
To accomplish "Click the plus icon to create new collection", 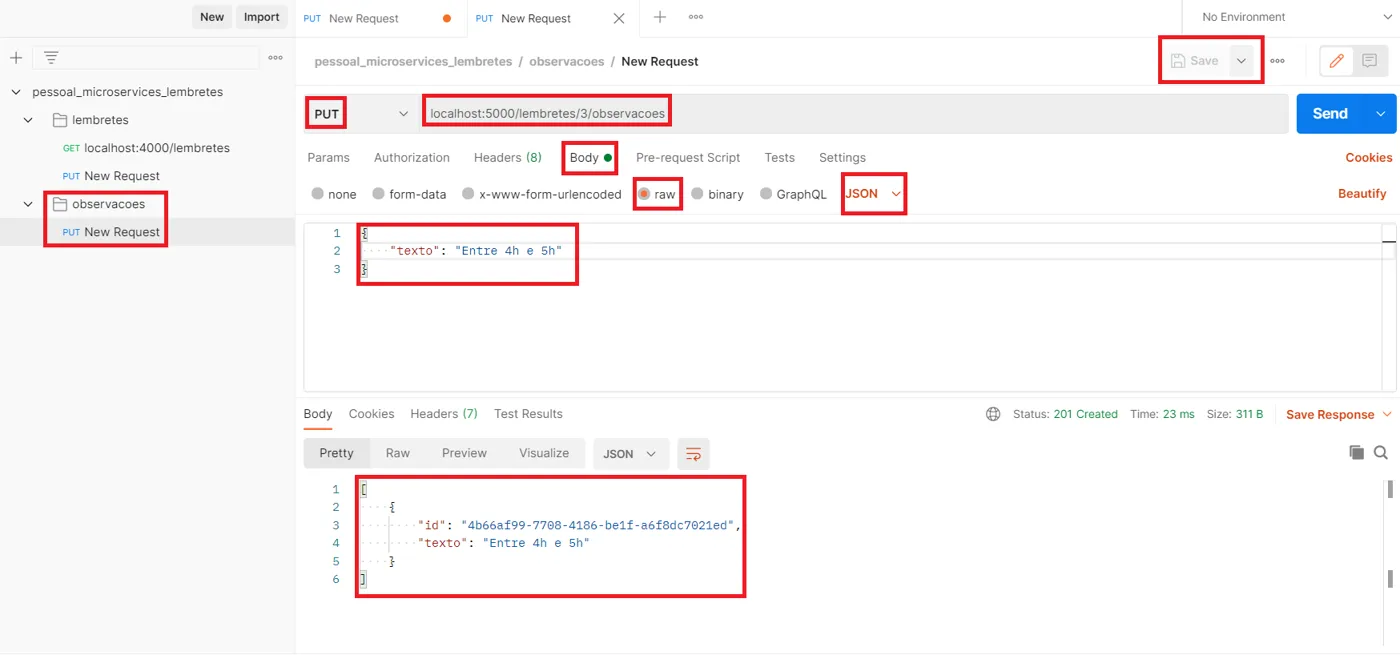I will click(16, 58).
